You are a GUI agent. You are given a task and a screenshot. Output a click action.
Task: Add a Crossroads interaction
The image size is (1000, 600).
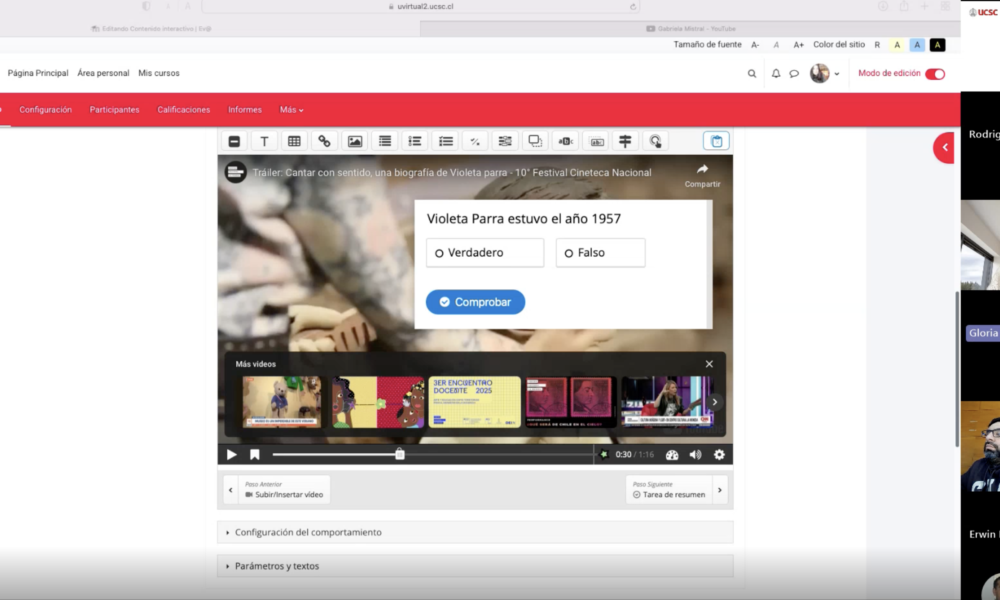(625, 141)
